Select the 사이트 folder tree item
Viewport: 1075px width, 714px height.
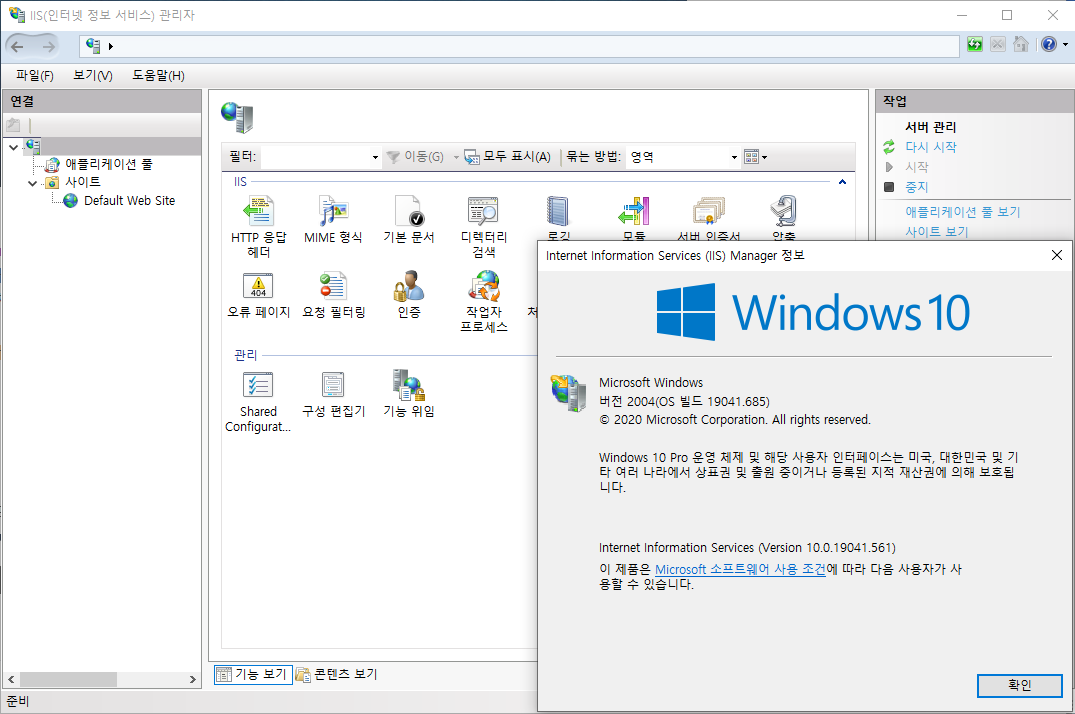(x=83, y=182)
